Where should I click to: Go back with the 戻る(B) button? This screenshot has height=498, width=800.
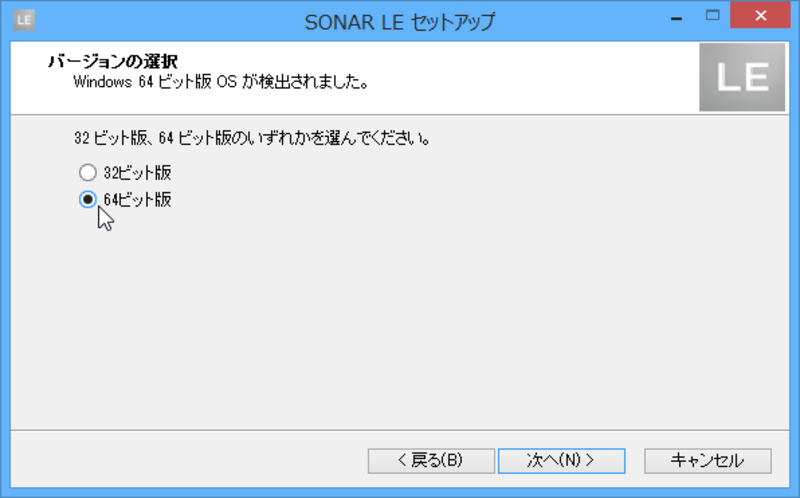(x=431, y=461)
